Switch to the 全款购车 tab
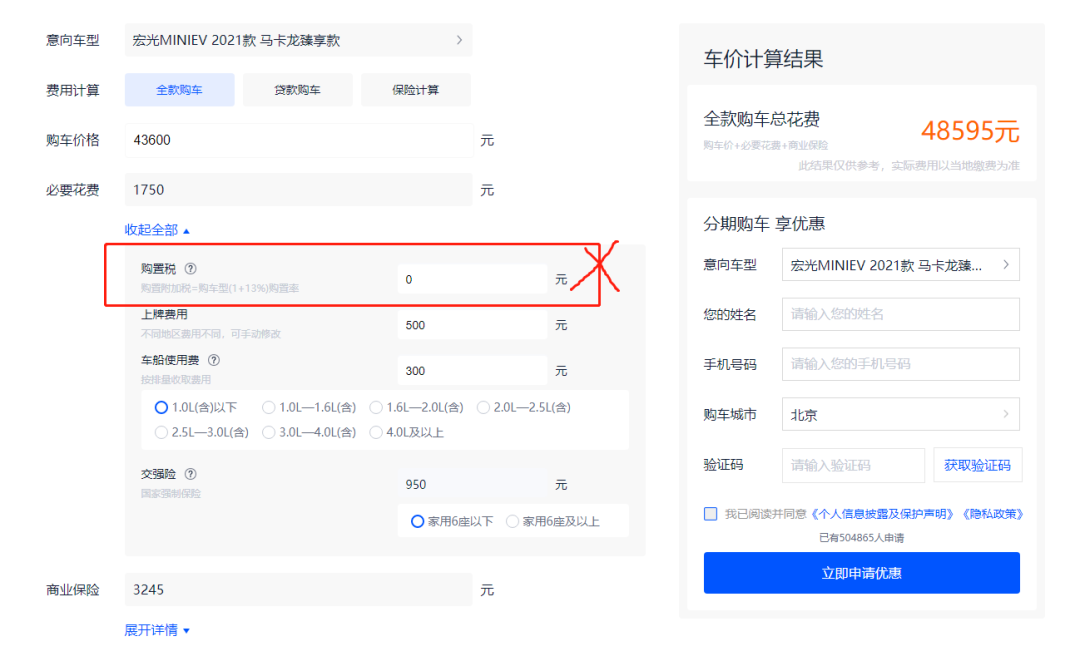The image size is (1080, 661). point(179,90)
